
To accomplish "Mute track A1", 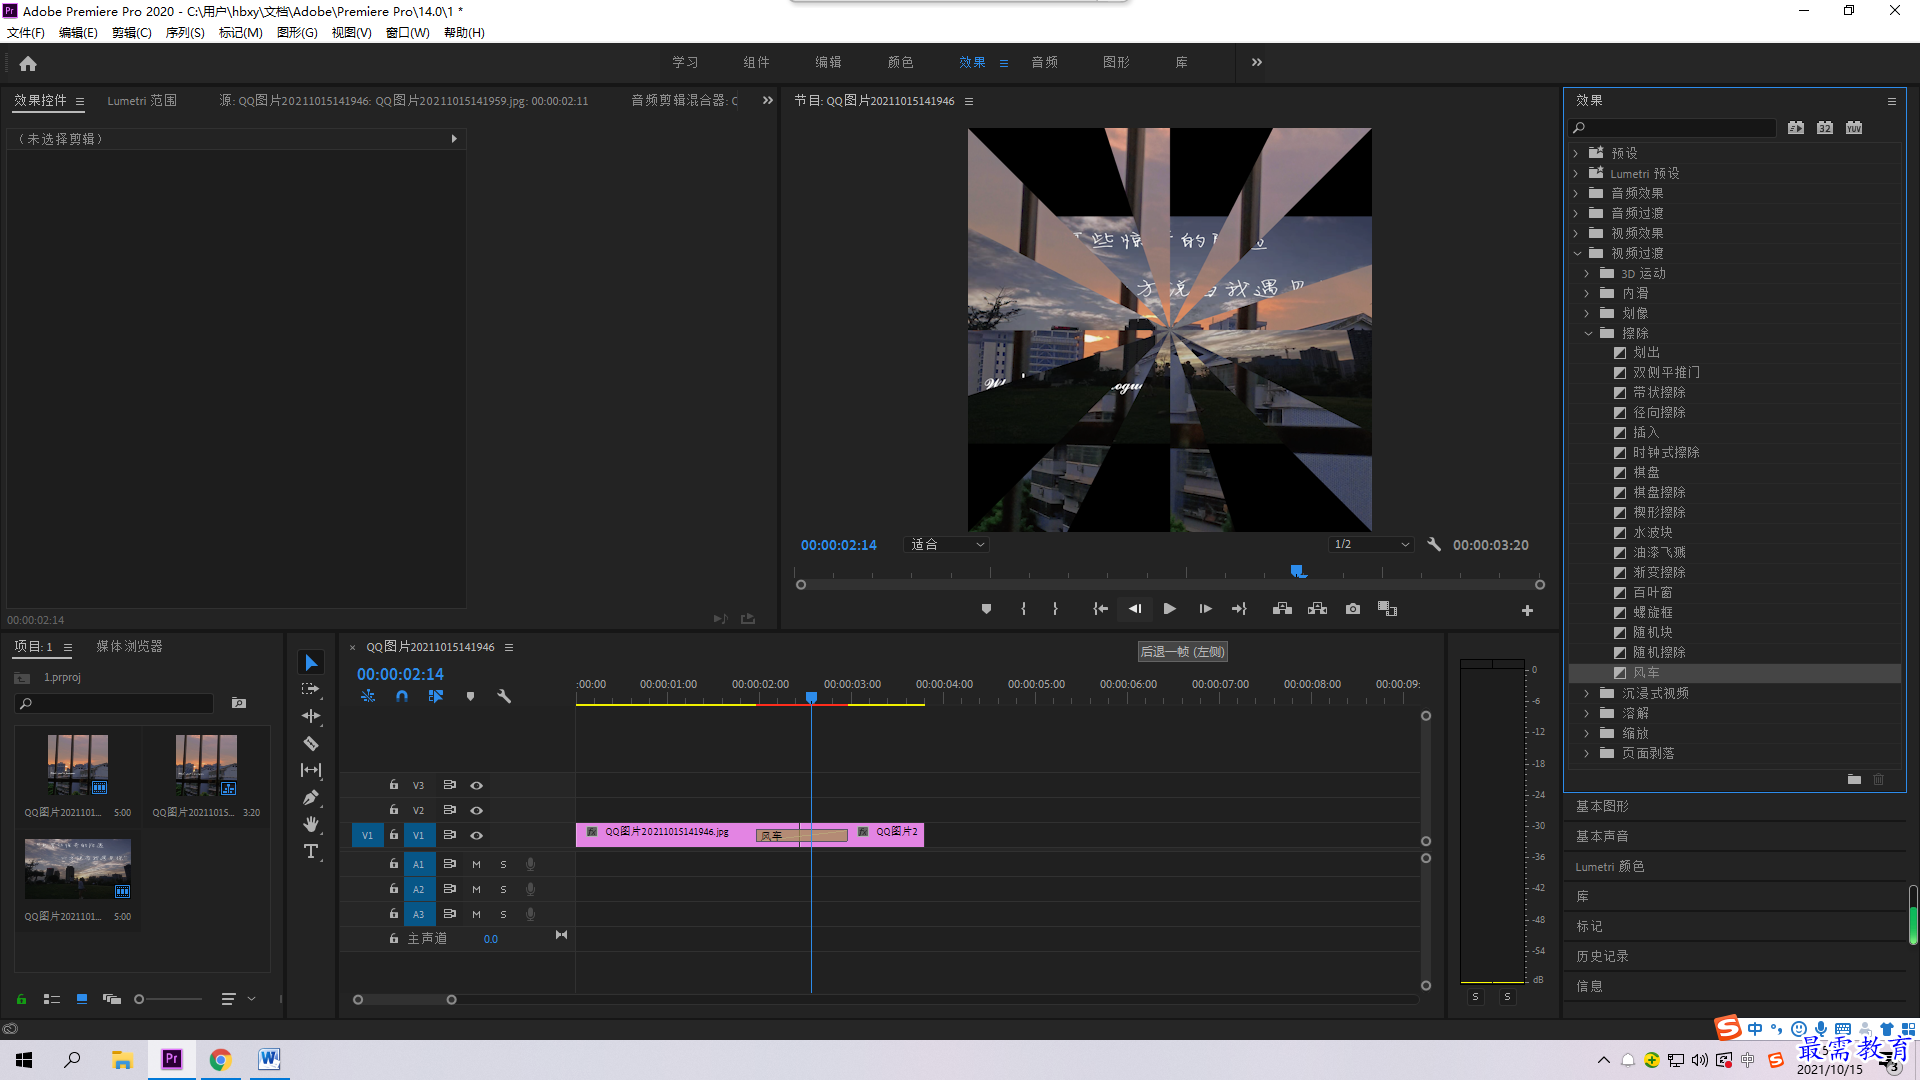I will pos(476,864).
